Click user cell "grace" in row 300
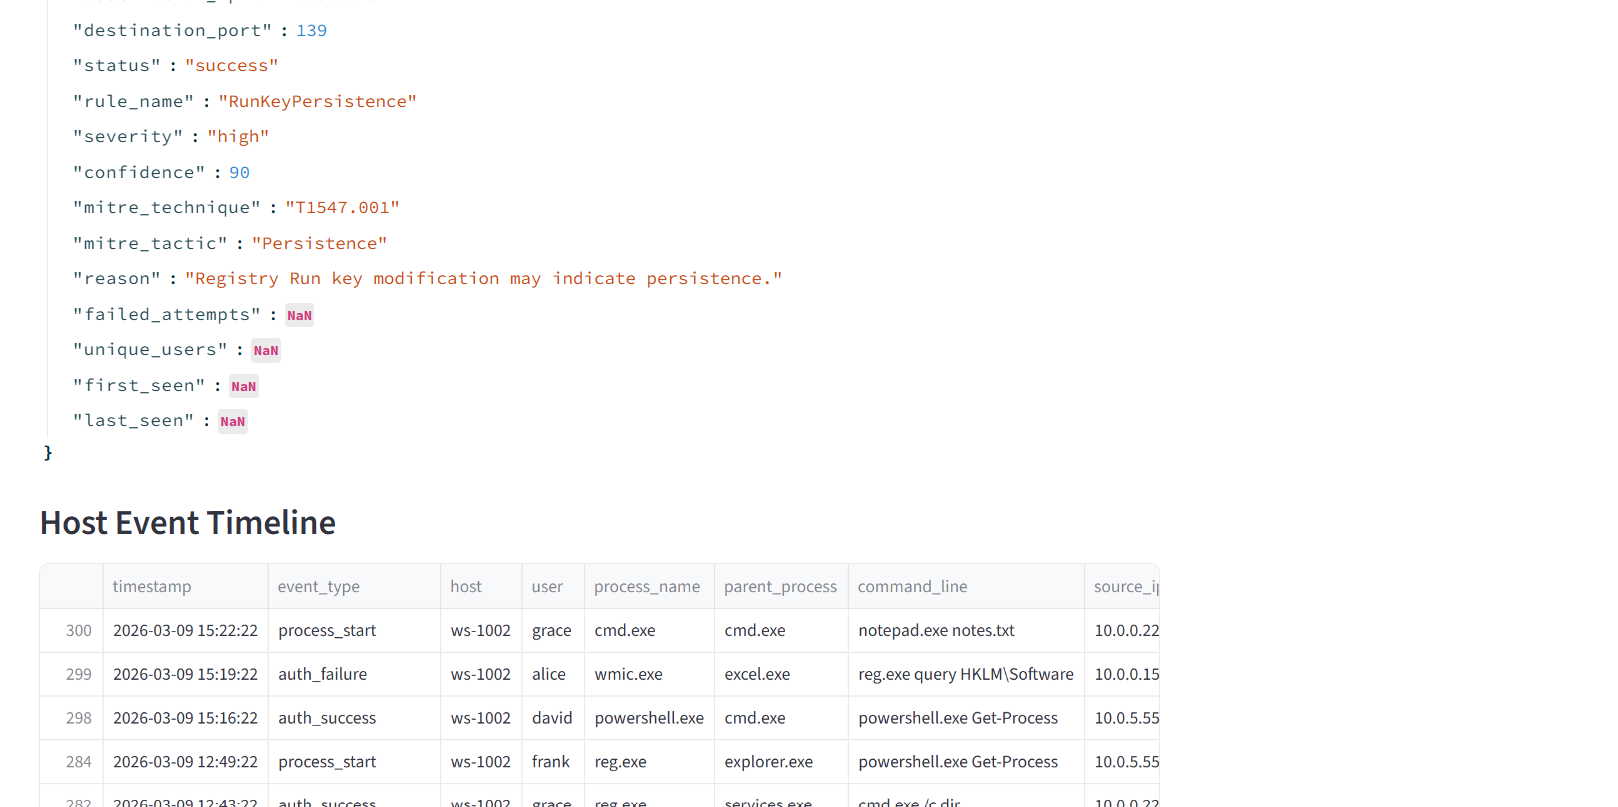Screen dimensions: 1618x807 [x=553, y=630]
